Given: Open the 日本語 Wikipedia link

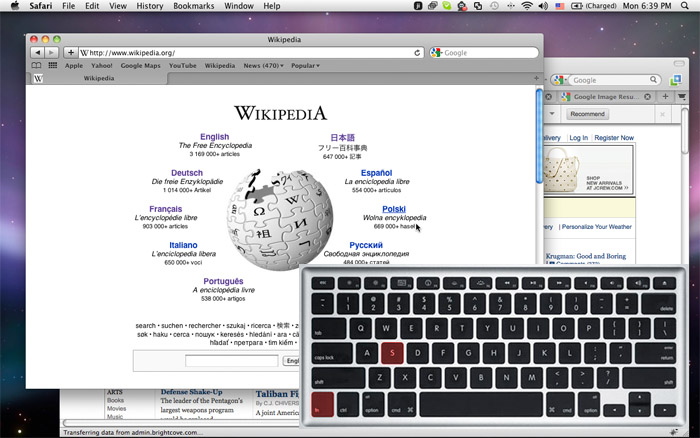Looking at the screenshot, I should point(342,138).
